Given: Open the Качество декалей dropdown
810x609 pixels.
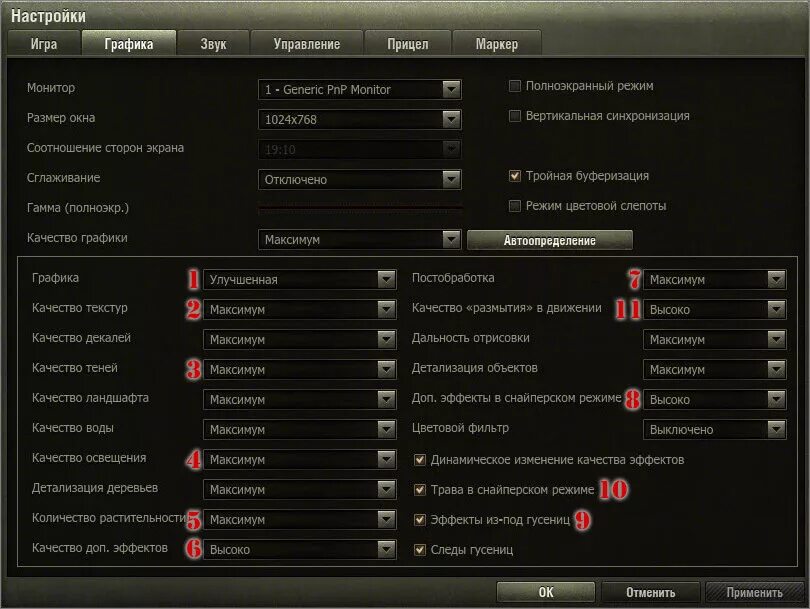Looking at the screenshot, I should point(300,339).
